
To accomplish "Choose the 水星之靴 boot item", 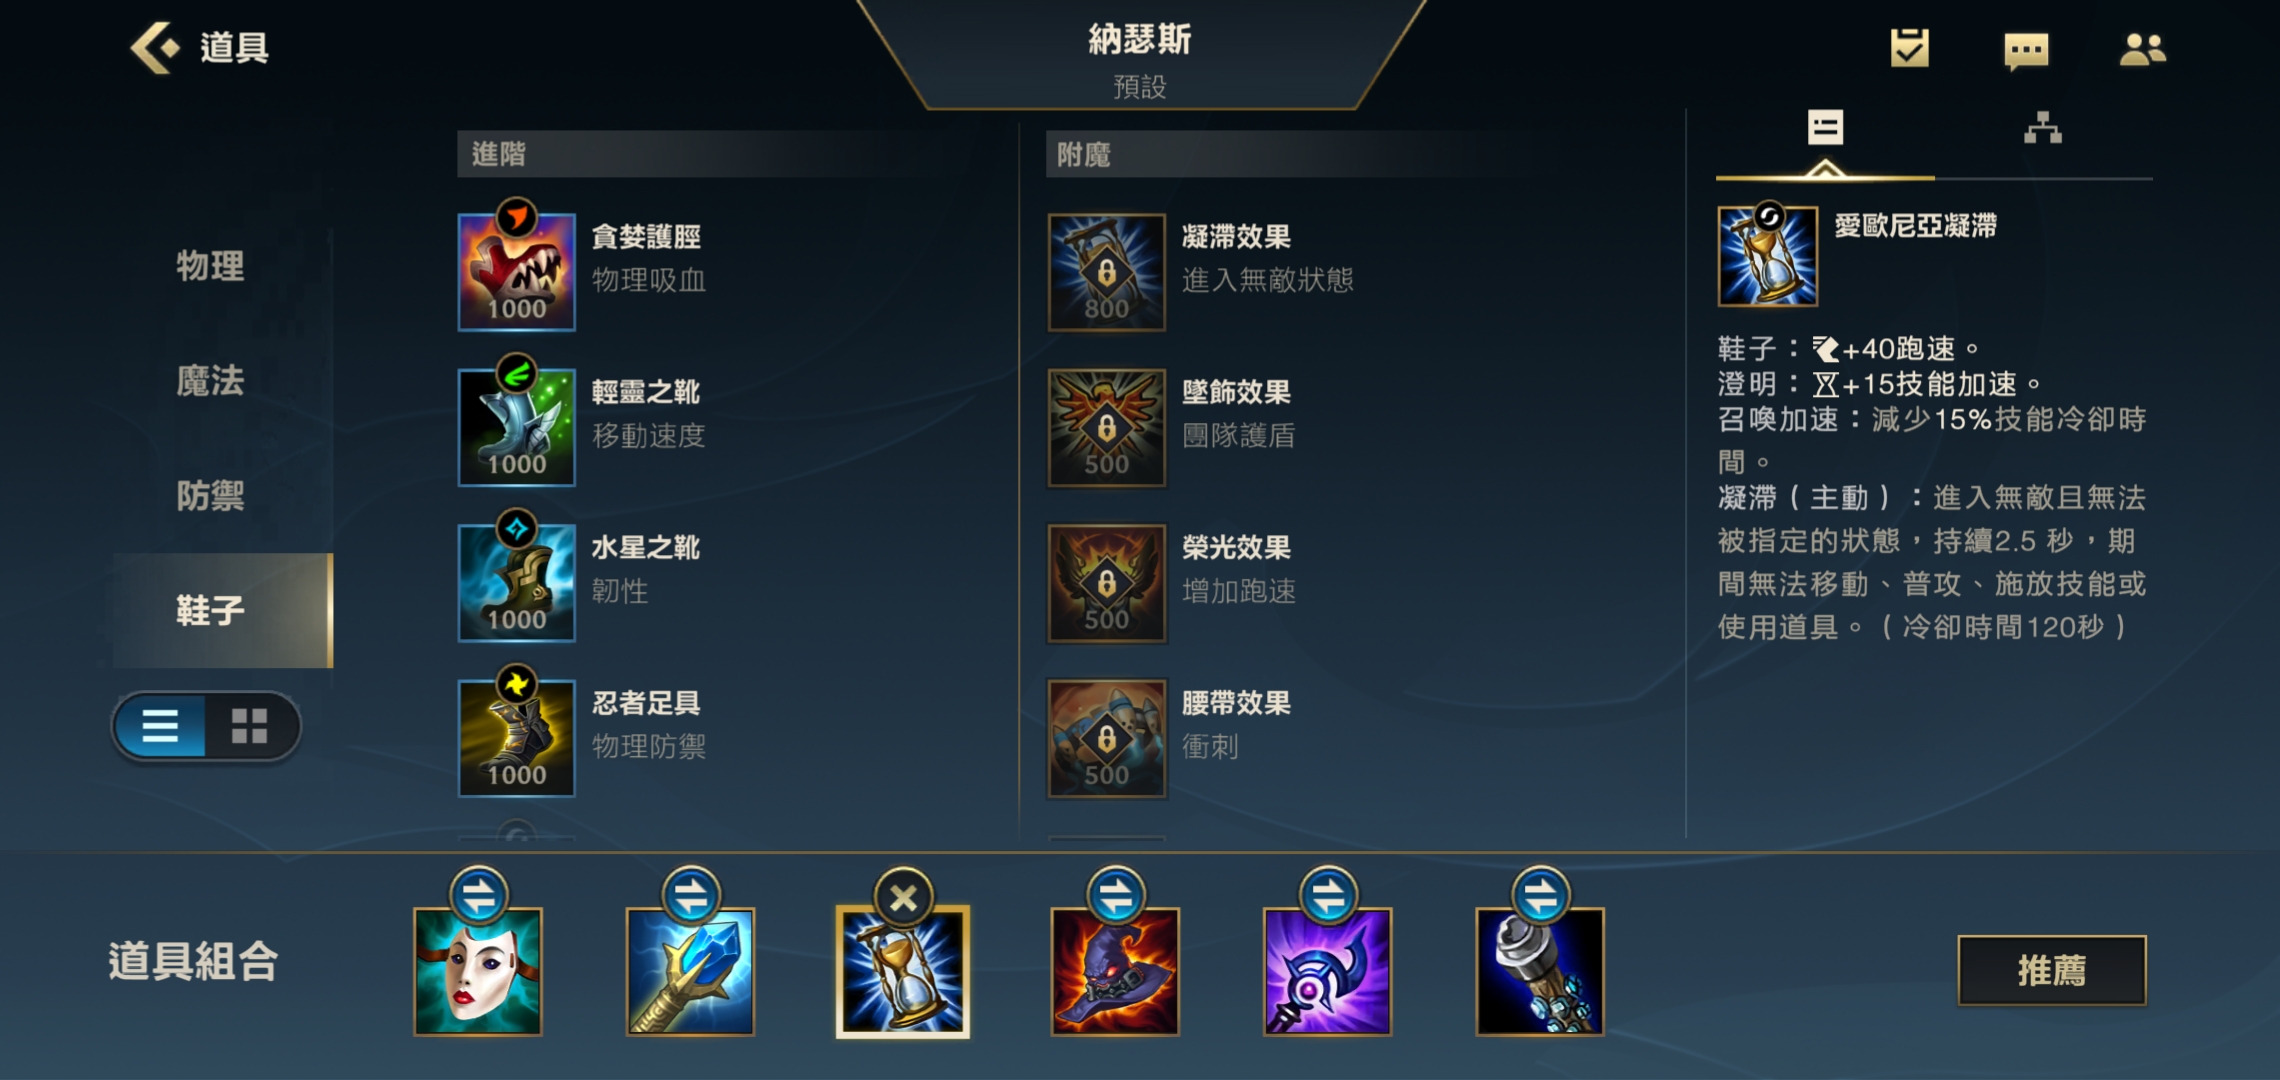I will tap(516, 582).
